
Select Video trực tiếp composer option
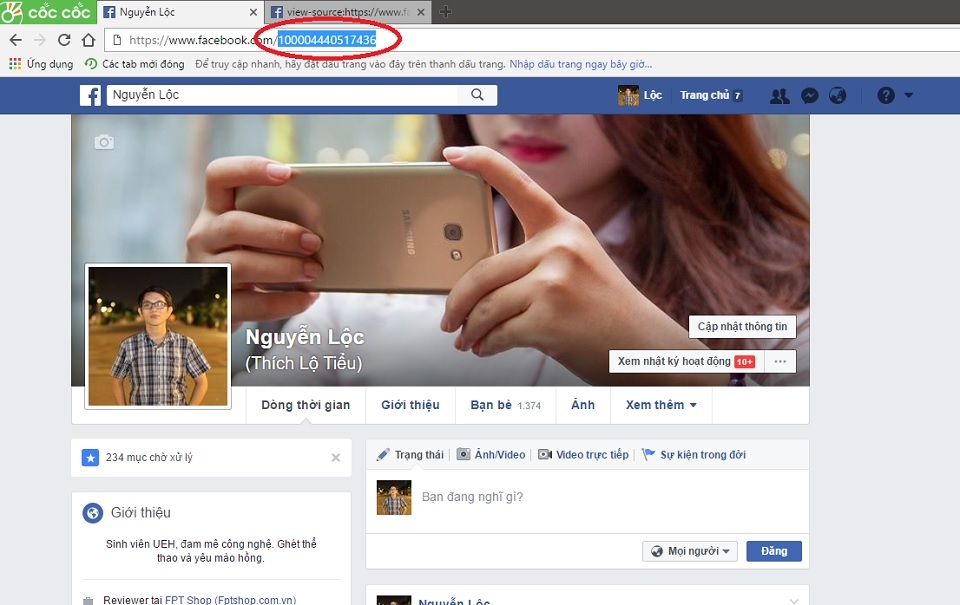583,454
